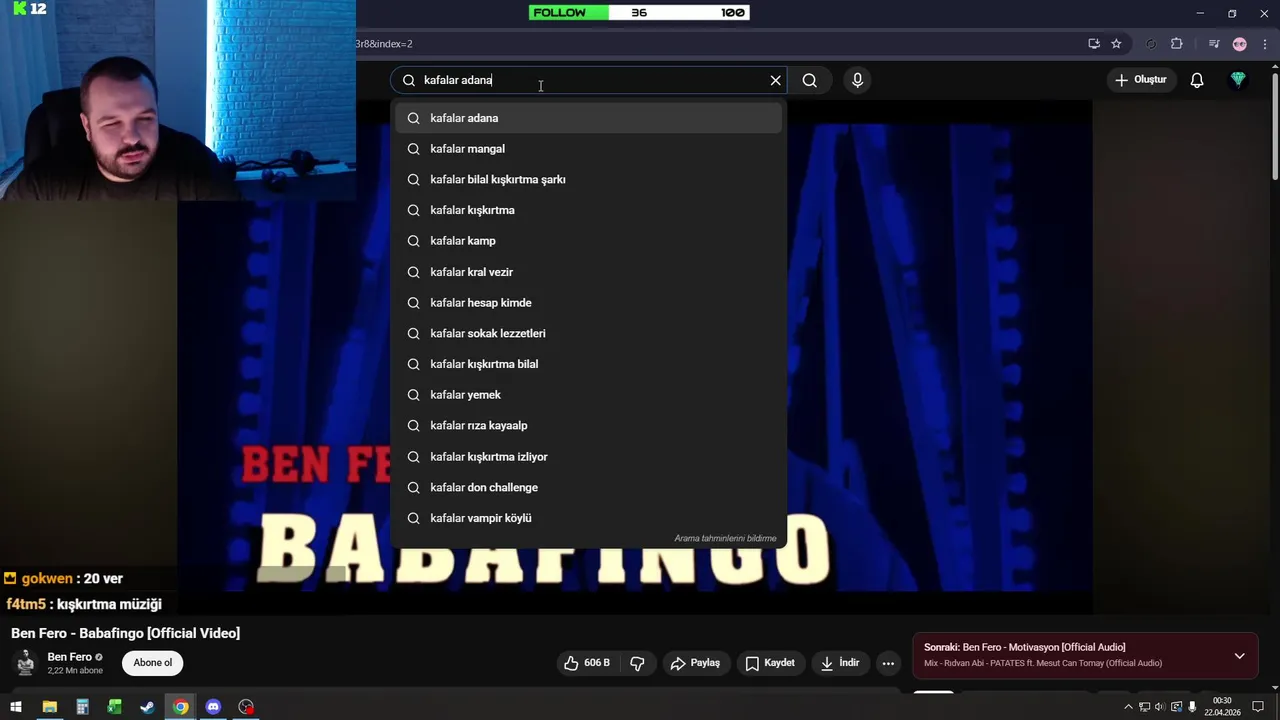Click the microphone tray icon
This screenshot has height=720, width=1280.
1192,707
